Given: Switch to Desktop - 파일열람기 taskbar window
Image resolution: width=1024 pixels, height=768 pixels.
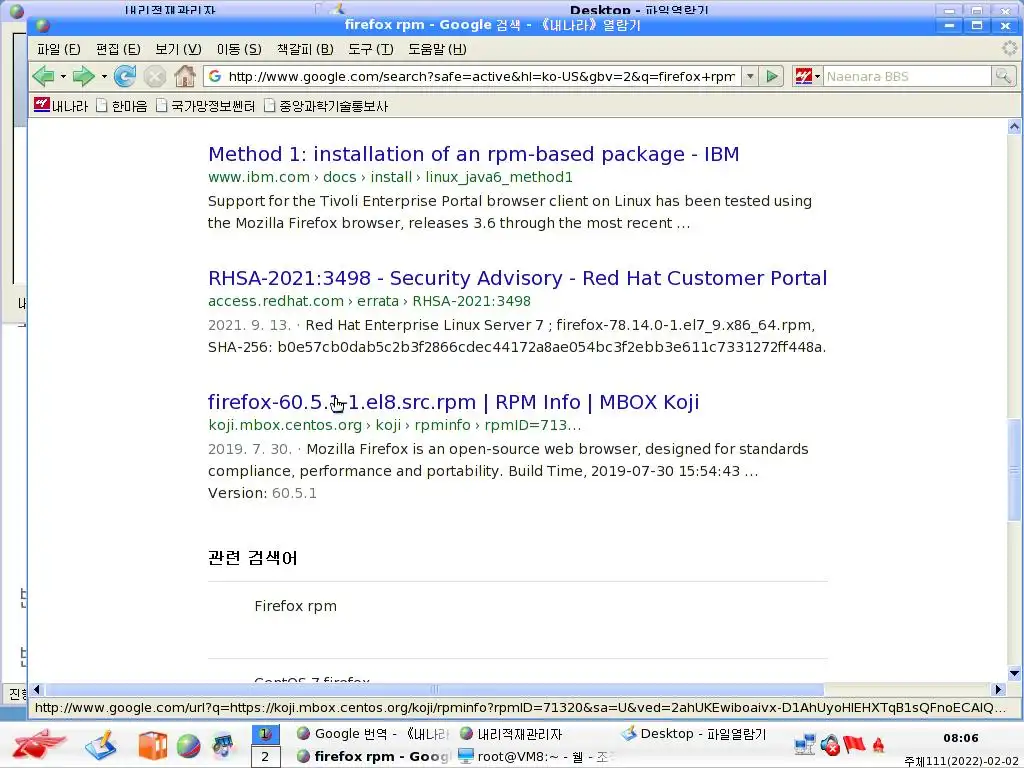Looking at the screenshot, I should click(693, 734).
